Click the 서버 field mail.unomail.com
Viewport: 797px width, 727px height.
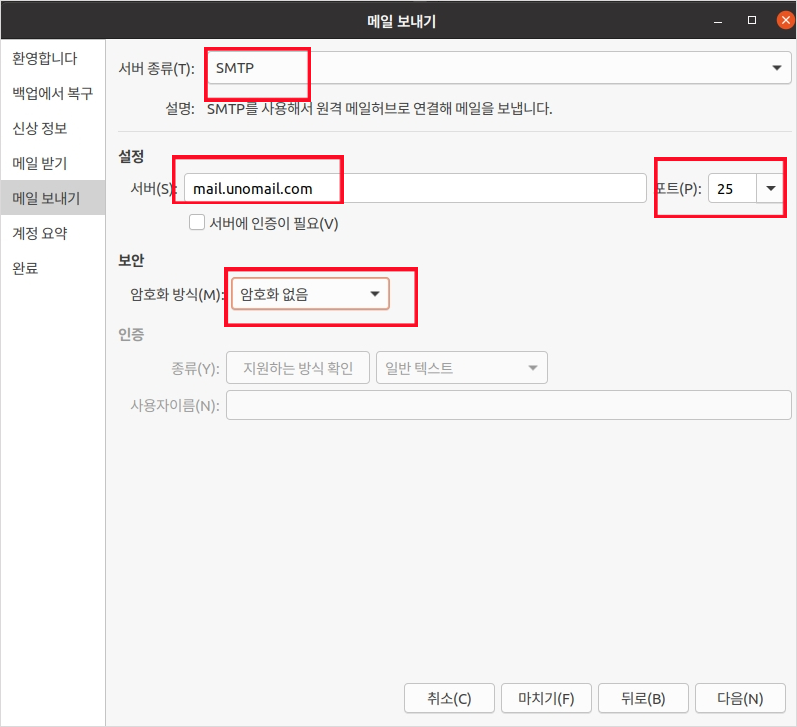(415, 189)
